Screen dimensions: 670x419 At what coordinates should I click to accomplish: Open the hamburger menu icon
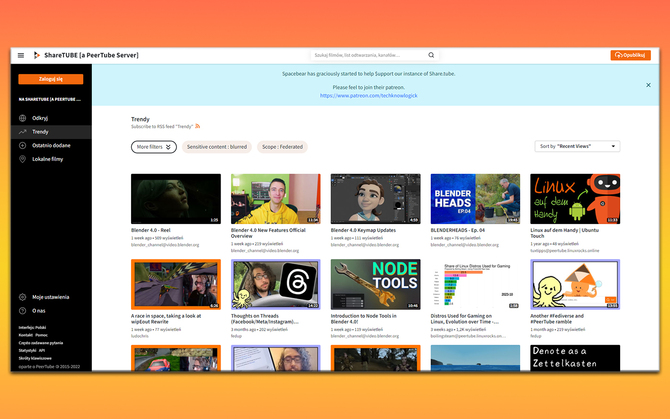21,55
